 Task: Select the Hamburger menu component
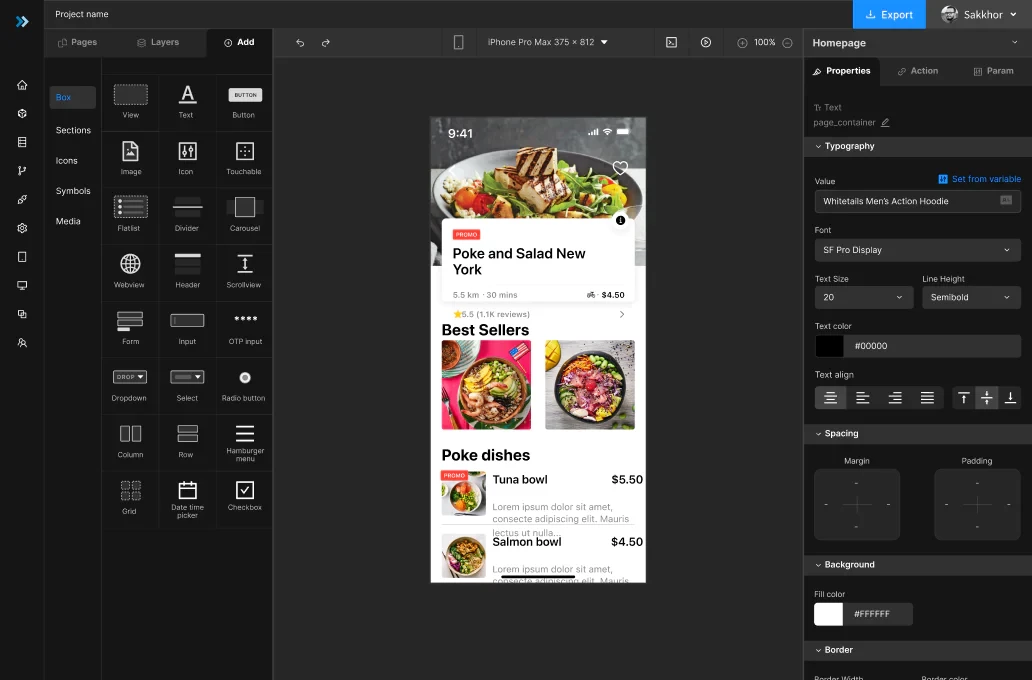(x=245, y=434)
